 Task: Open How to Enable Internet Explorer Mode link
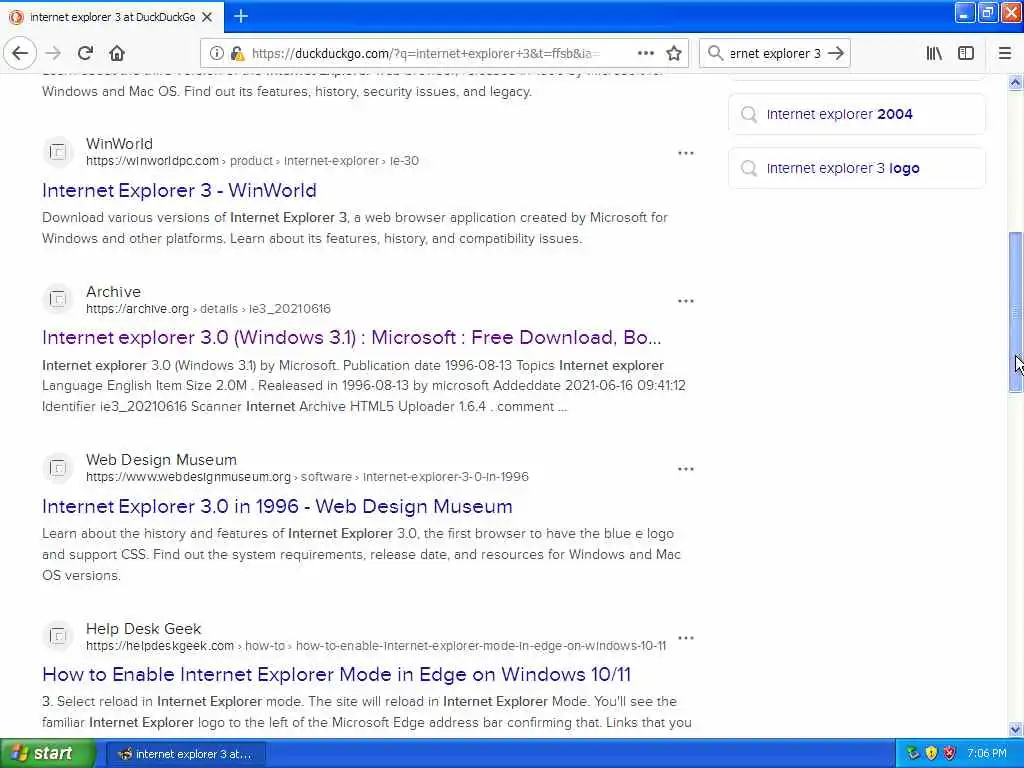point(336,674)
